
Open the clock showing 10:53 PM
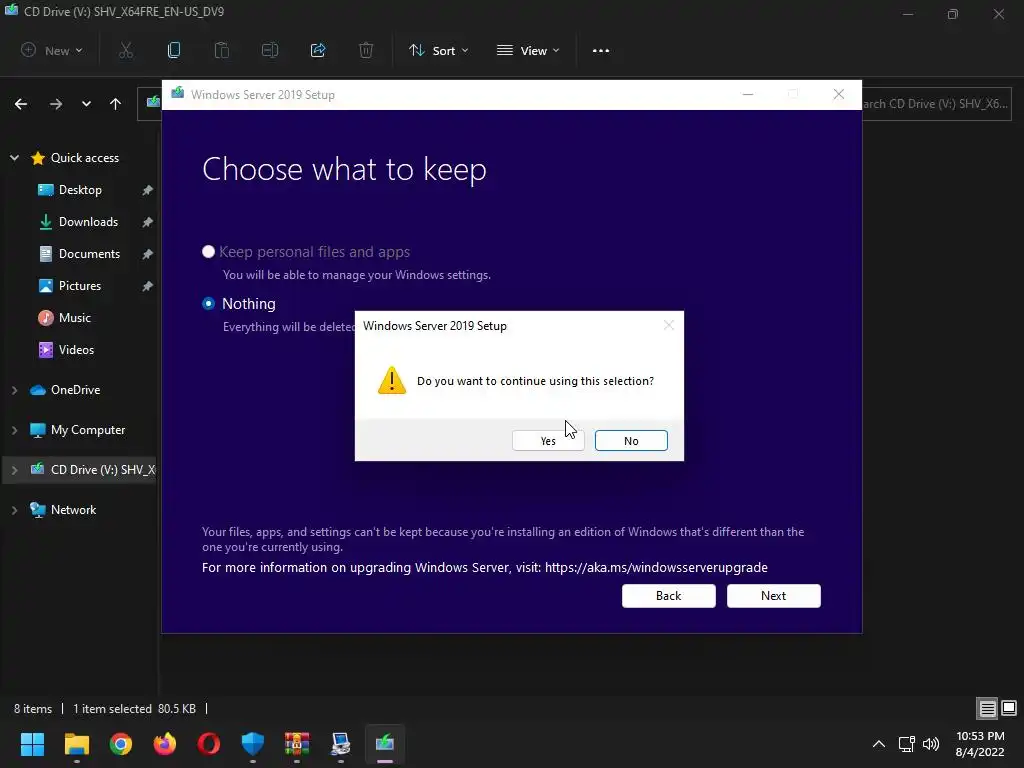980,744
